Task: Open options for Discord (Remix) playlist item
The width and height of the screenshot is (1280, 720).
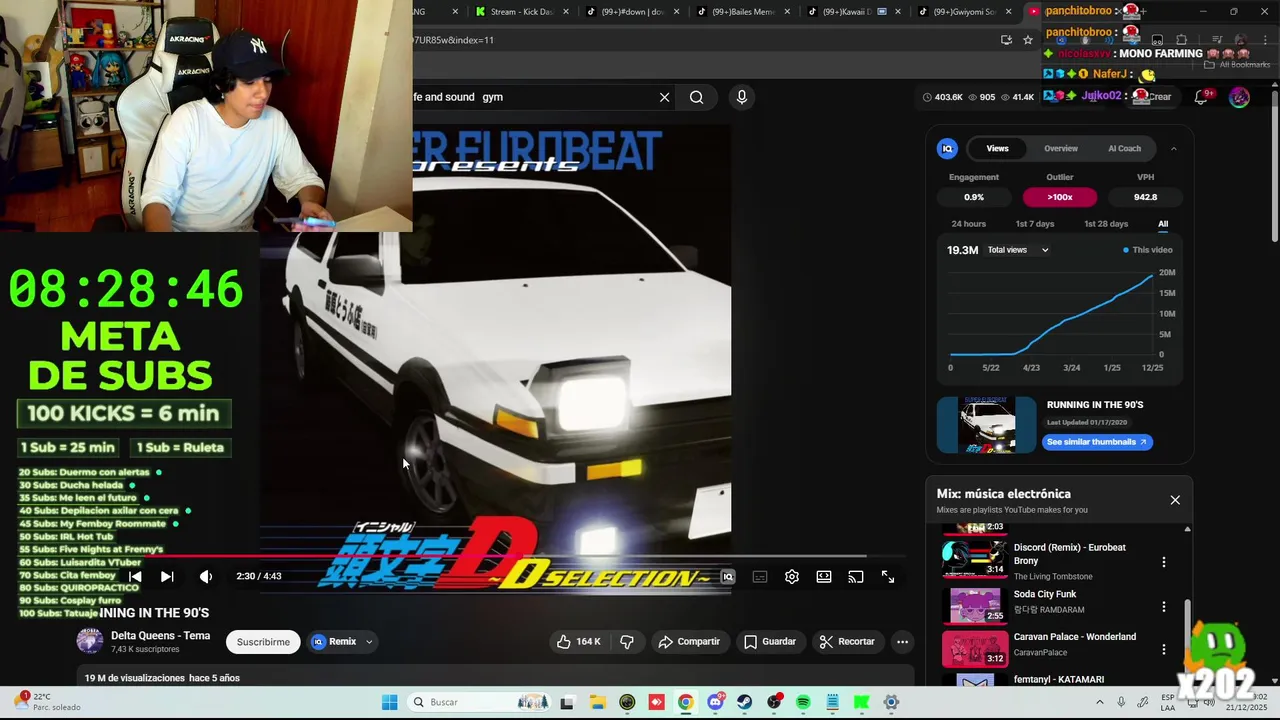Action: [1163, 562]
